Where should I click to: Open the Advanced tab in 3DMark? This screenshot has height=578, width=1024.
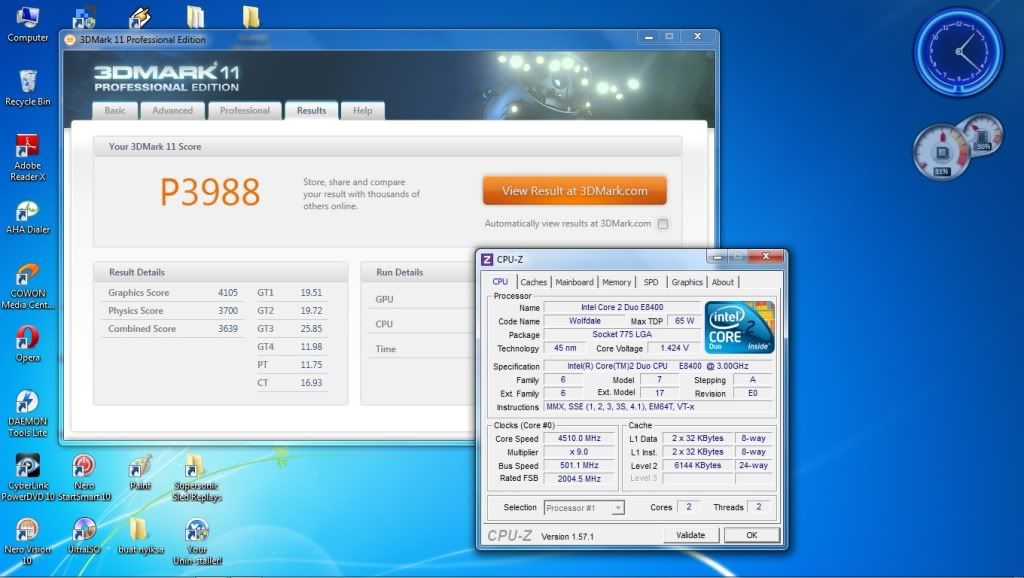pyautogui.click(x=172, y=110)
